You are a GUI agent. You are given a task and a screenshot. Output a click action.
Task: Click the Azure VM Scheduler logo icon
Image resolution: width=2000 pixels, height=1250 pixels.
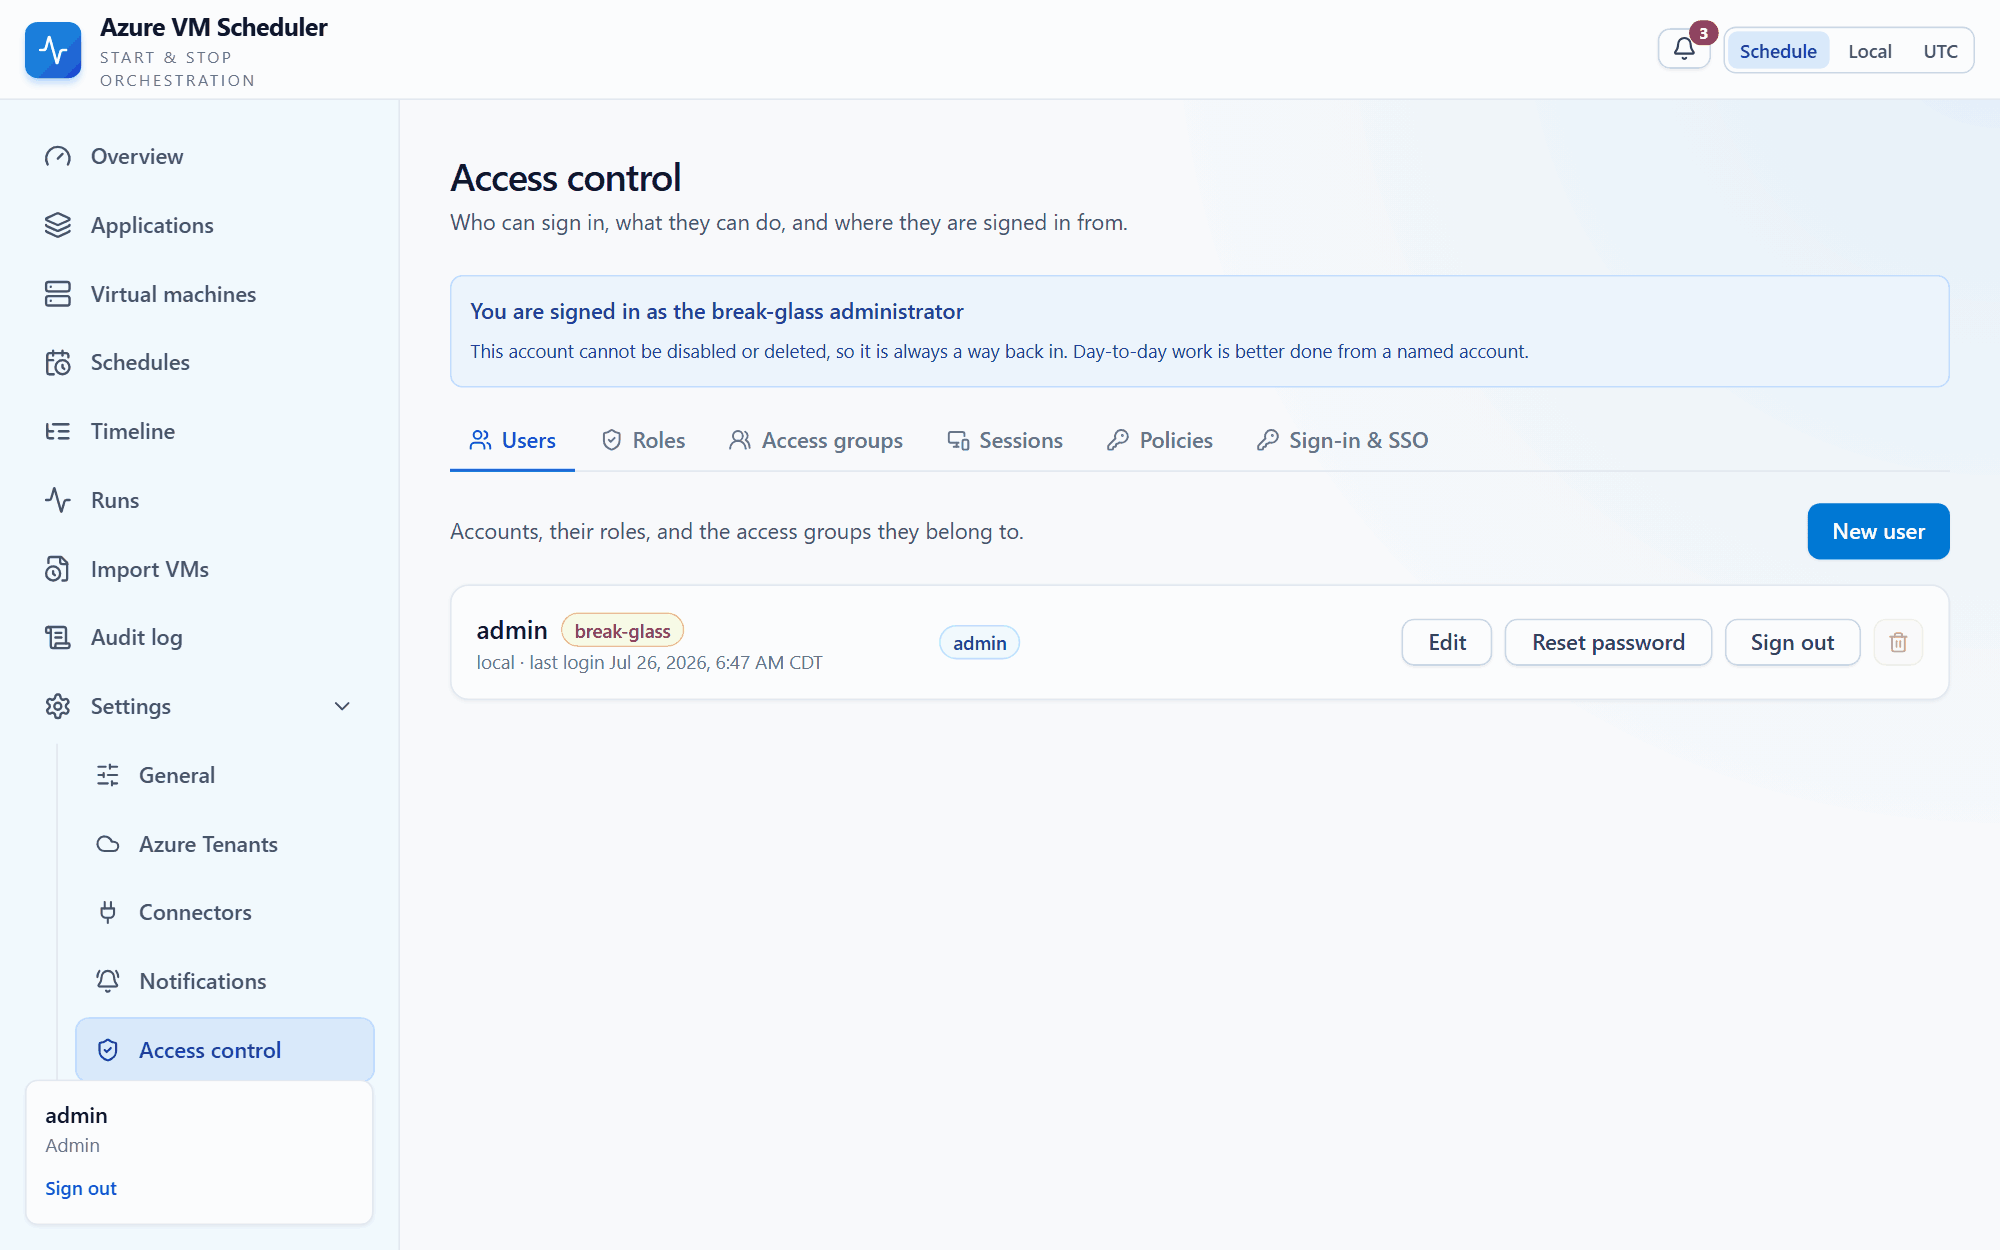click(53, 50)
